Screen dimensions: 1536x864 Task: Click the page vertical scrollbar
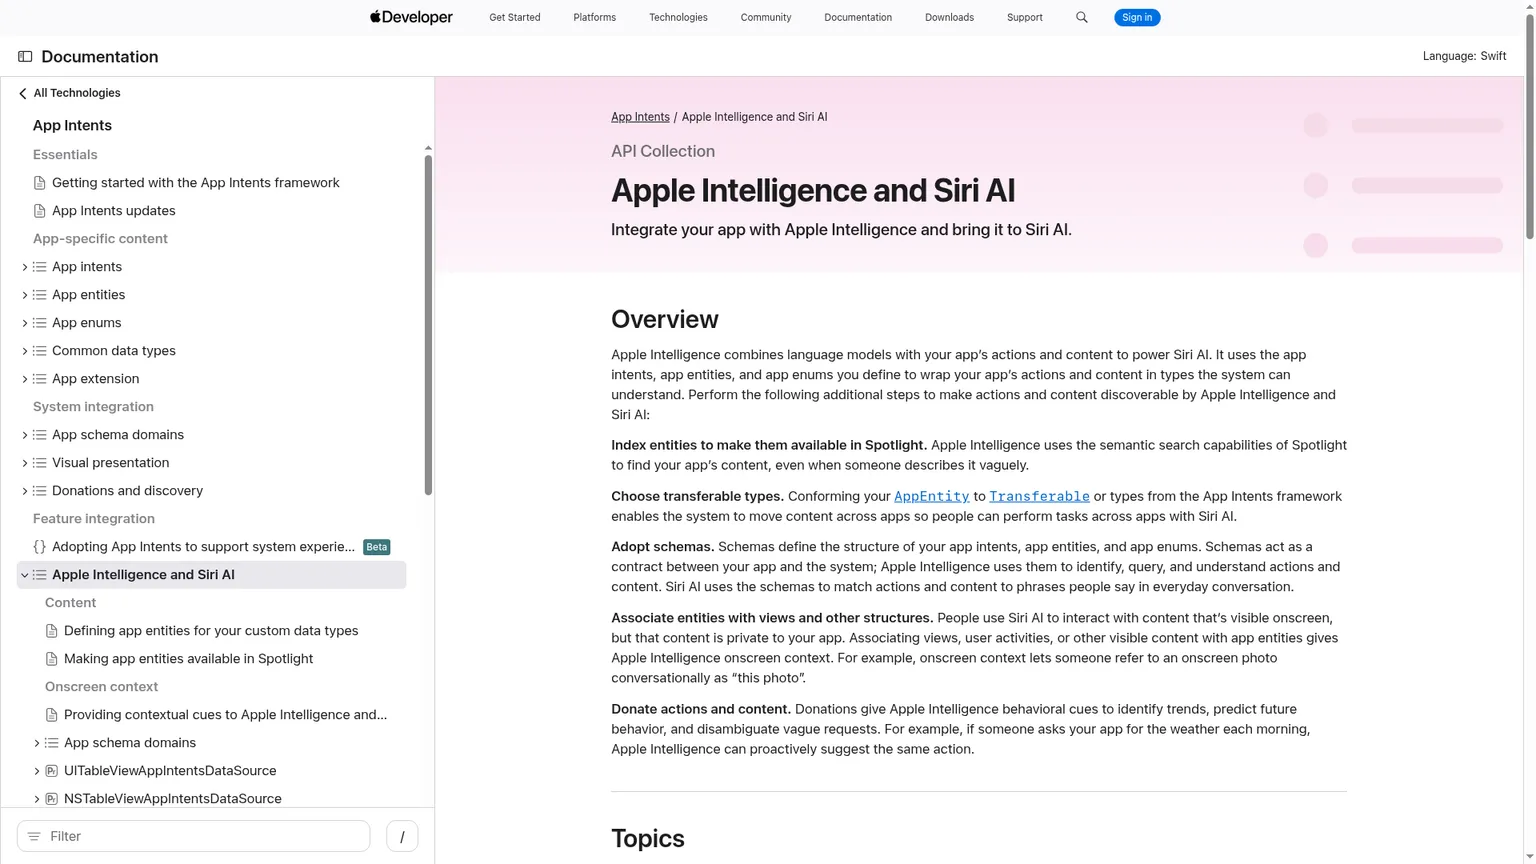(x=1529, y=129)
